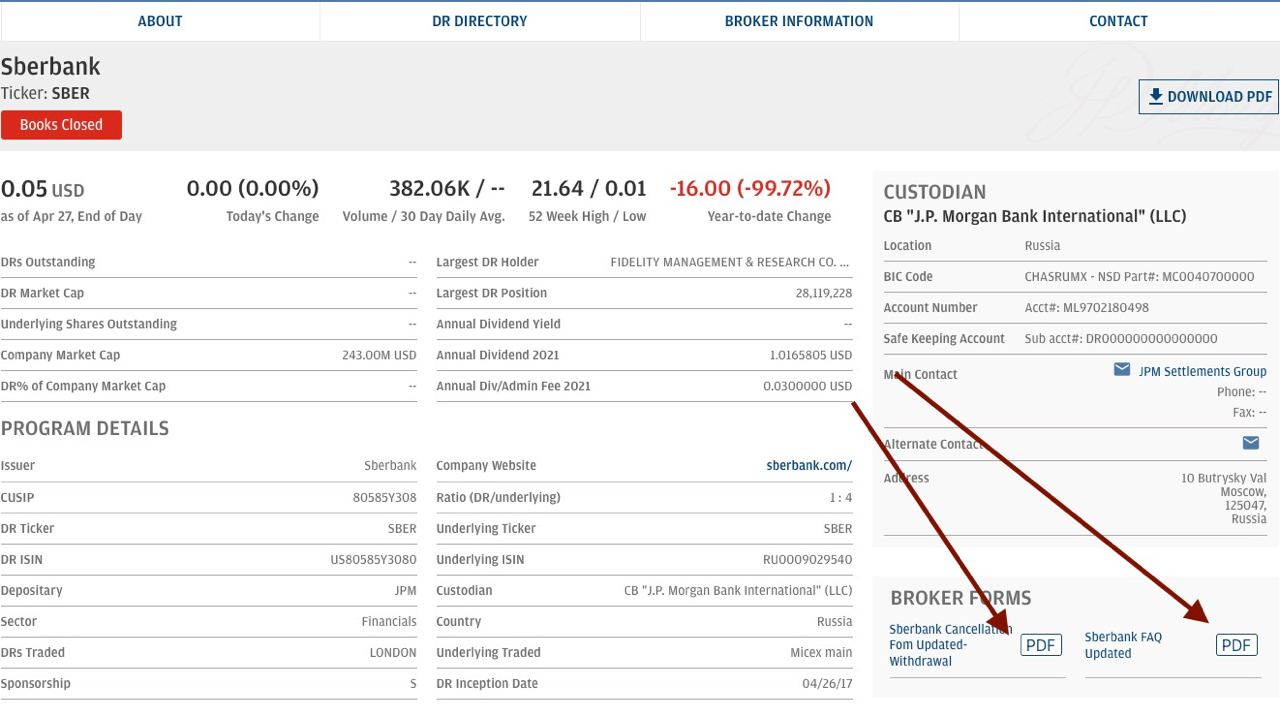Viewport: 1280px width, 716px height.
Task: Click the red Books Closed button
Action: (x=61, y=125)
